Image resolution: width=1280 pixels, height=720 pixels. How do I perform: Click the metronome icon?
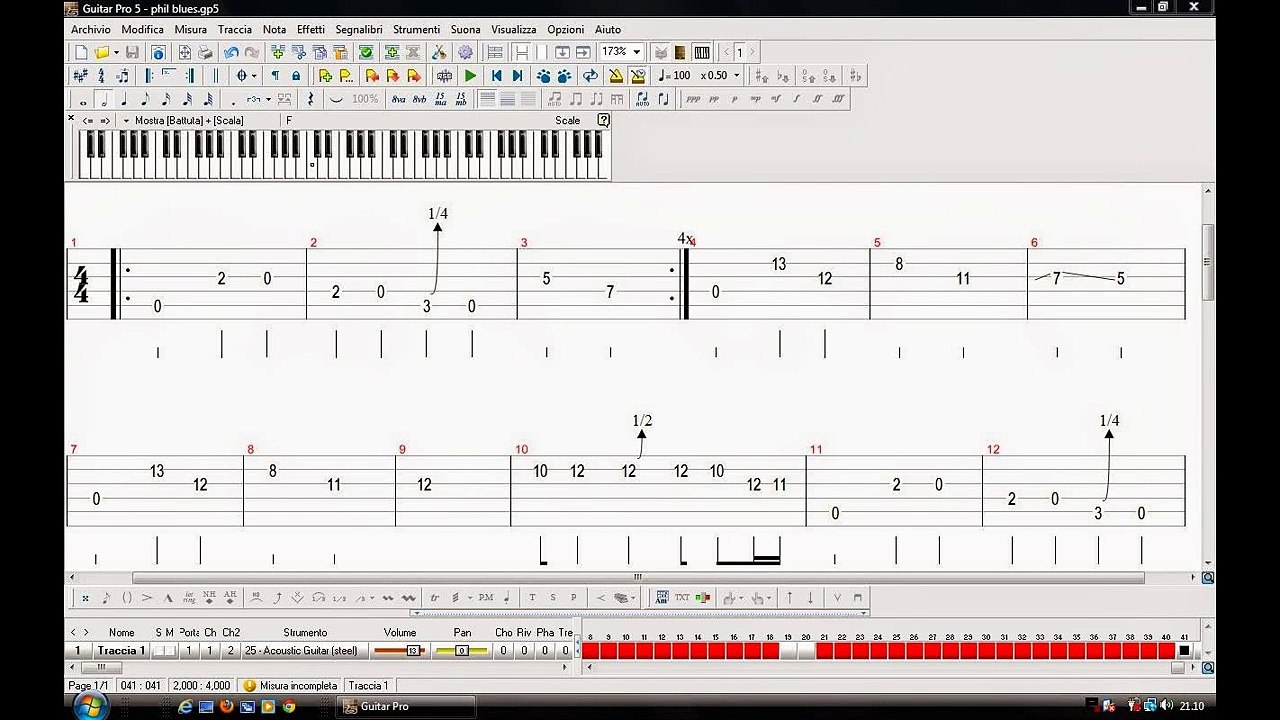[x=615, y=76]
